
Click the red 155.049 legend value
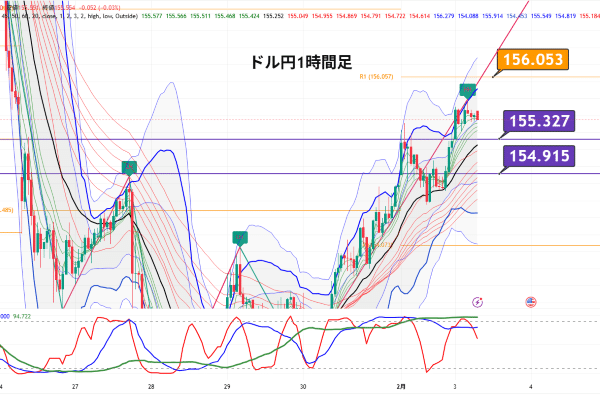point(297,16)
